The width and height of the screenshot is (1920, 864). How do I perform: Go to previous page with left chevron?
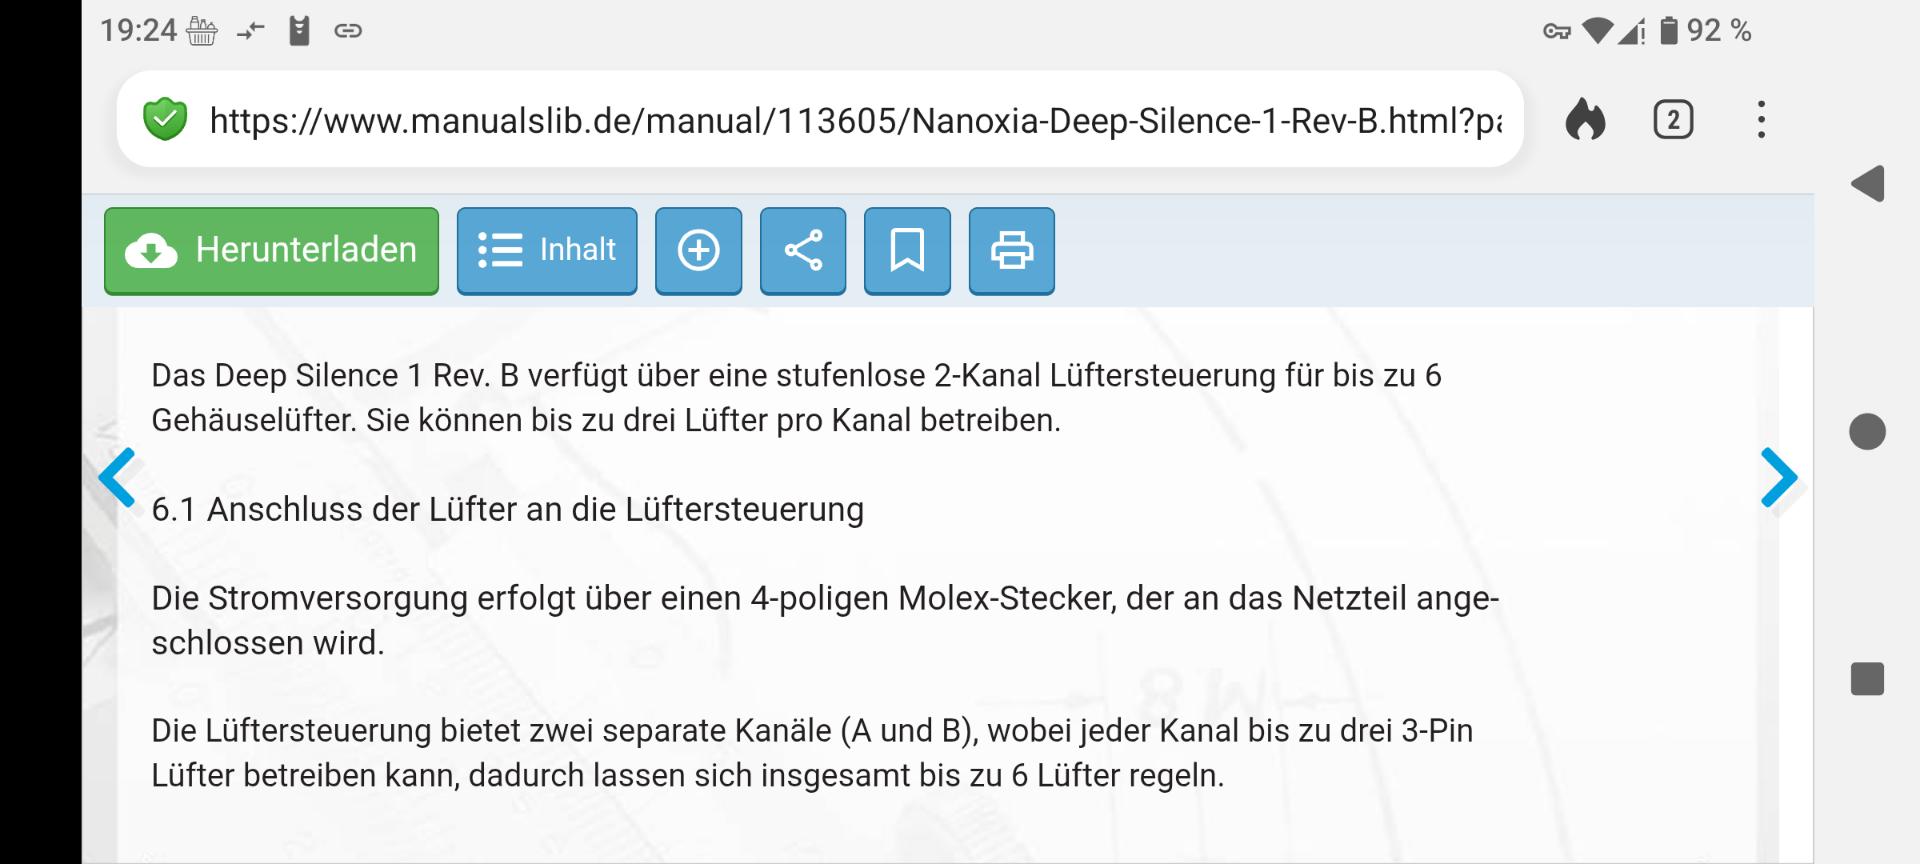(x=117, y=478)
